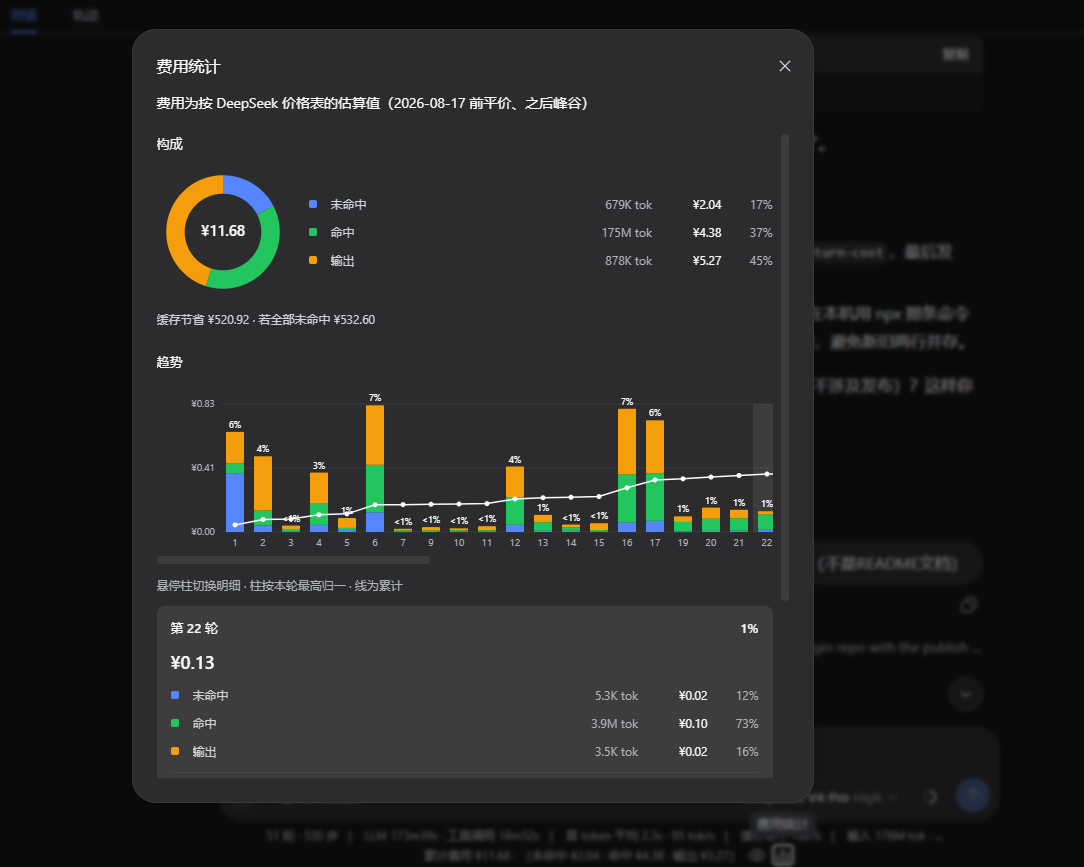Select the tall round 6 bar
The image size is (1084, 867).
[375, 468]
